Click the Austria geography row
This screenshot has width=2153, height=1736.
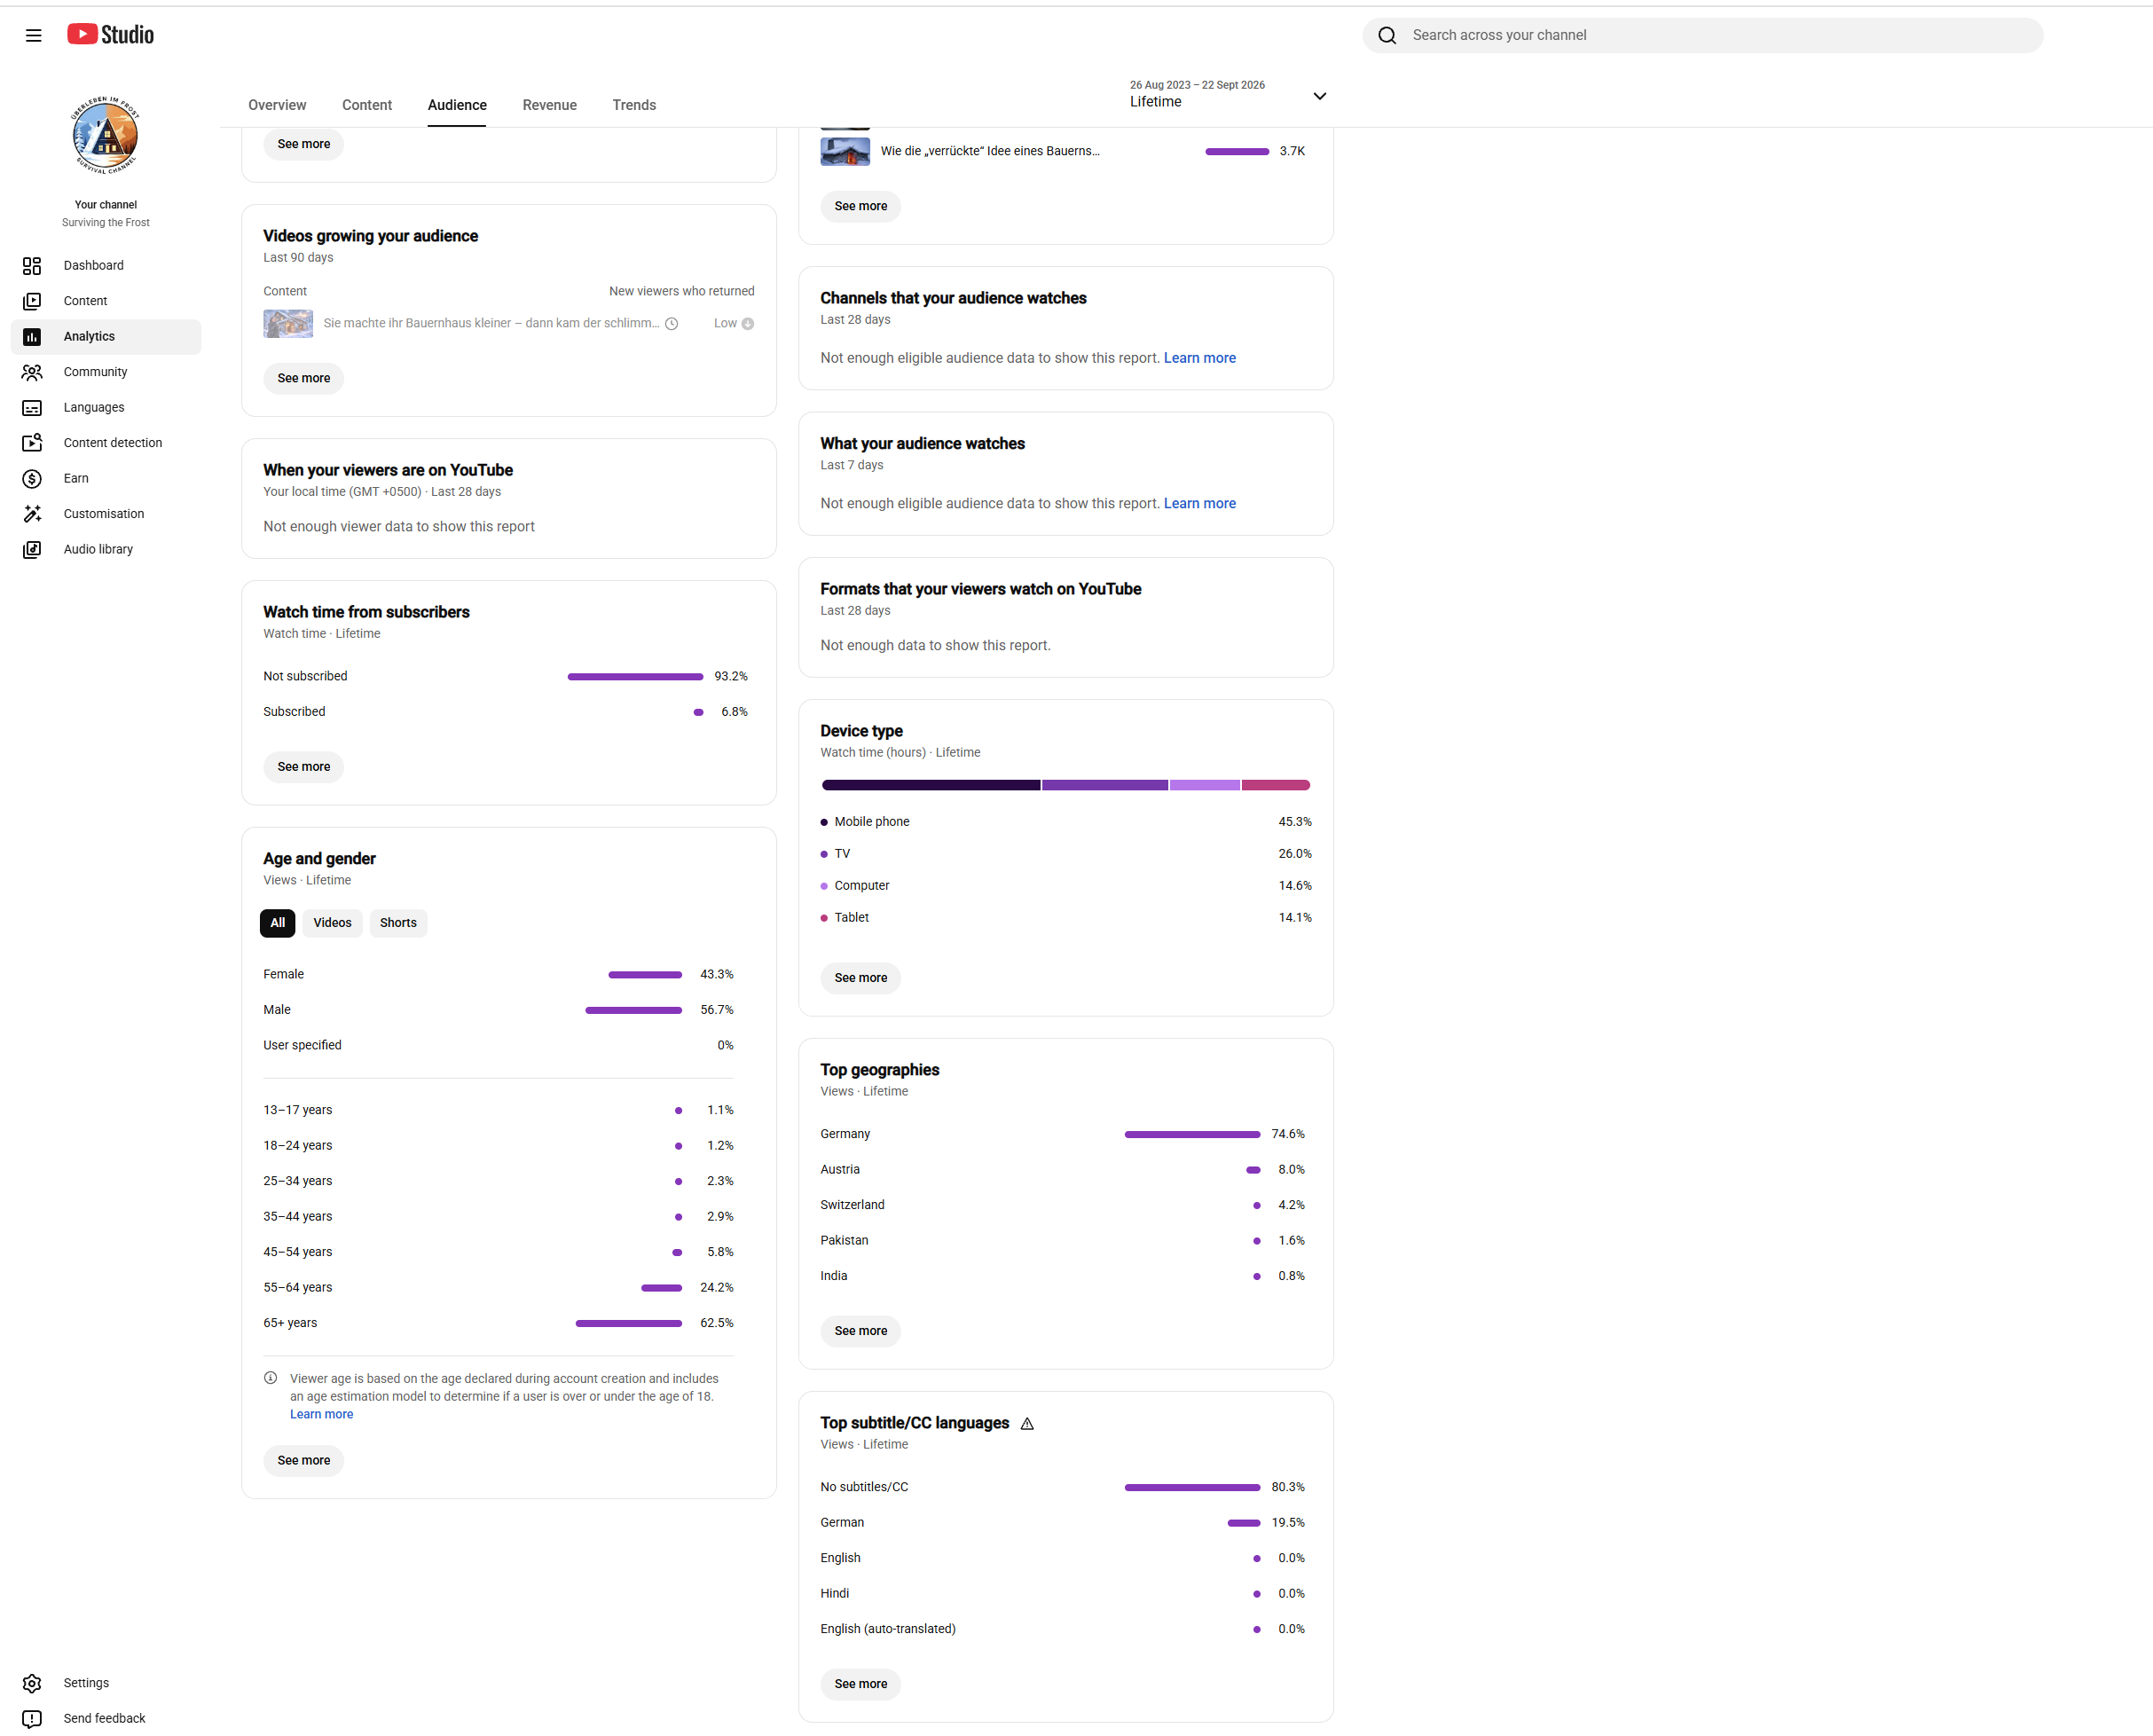1062,1170
